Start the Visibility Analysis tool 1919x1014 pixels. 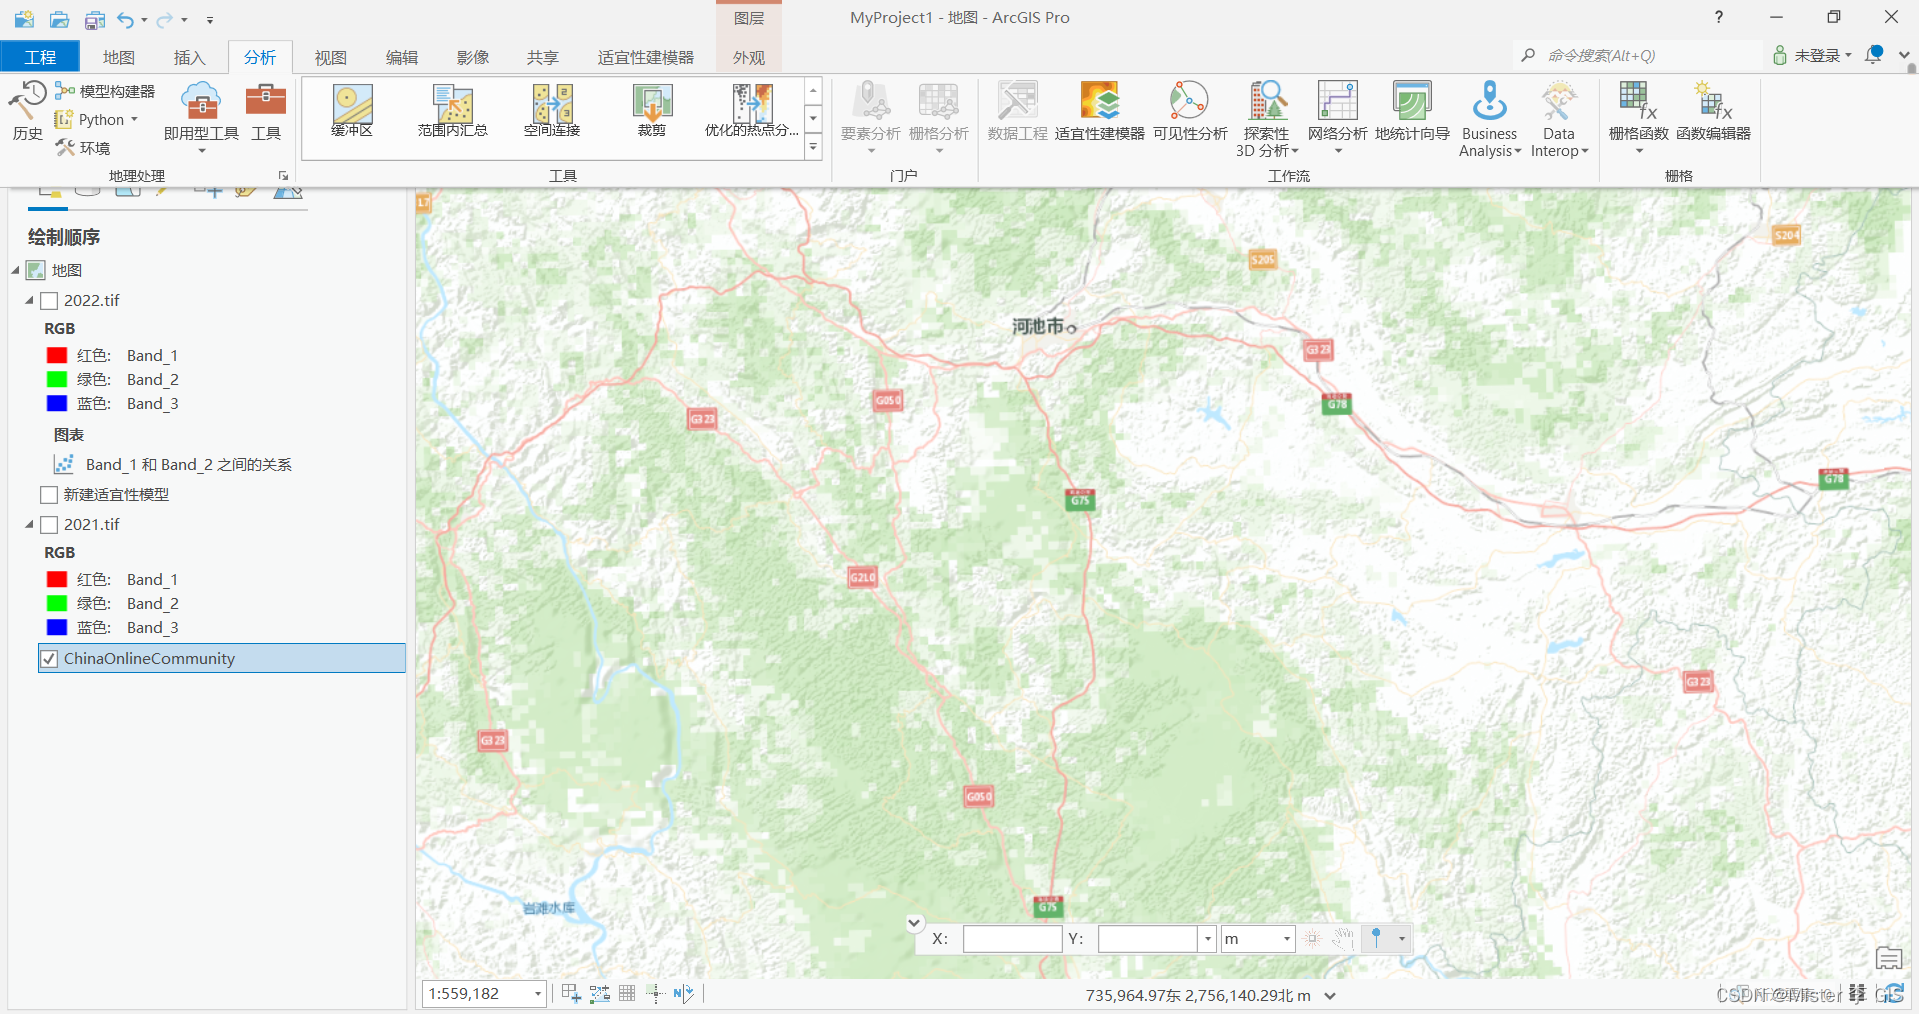pyautogui.click(x=1188, y=113)
